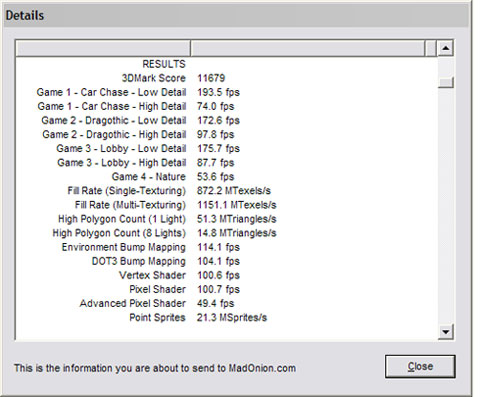This screenshot has width=480, height=397.
Task: Select the Advanced Pixel Shader label
Action: (x=133, y=303)
